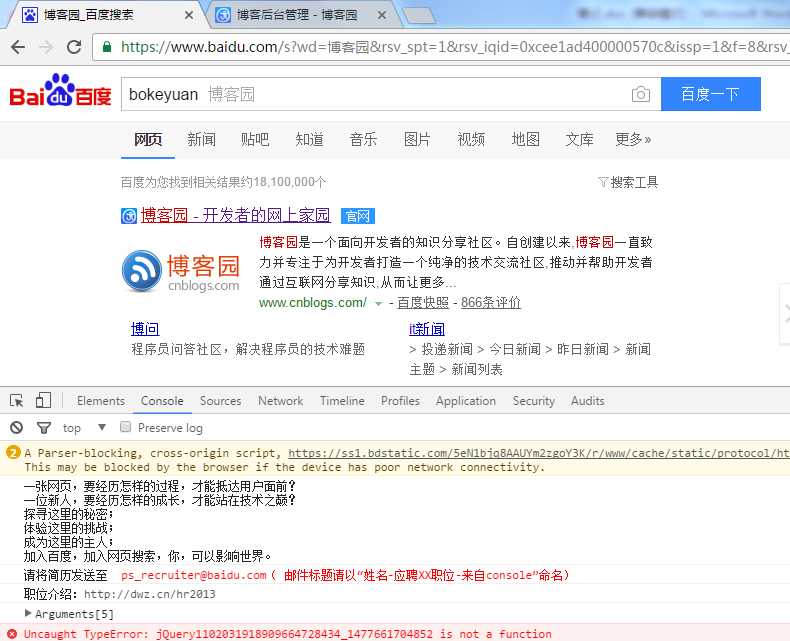The image size is (790, 641).
Task: Open the DevTools Security panel
Action: point(534,401)
